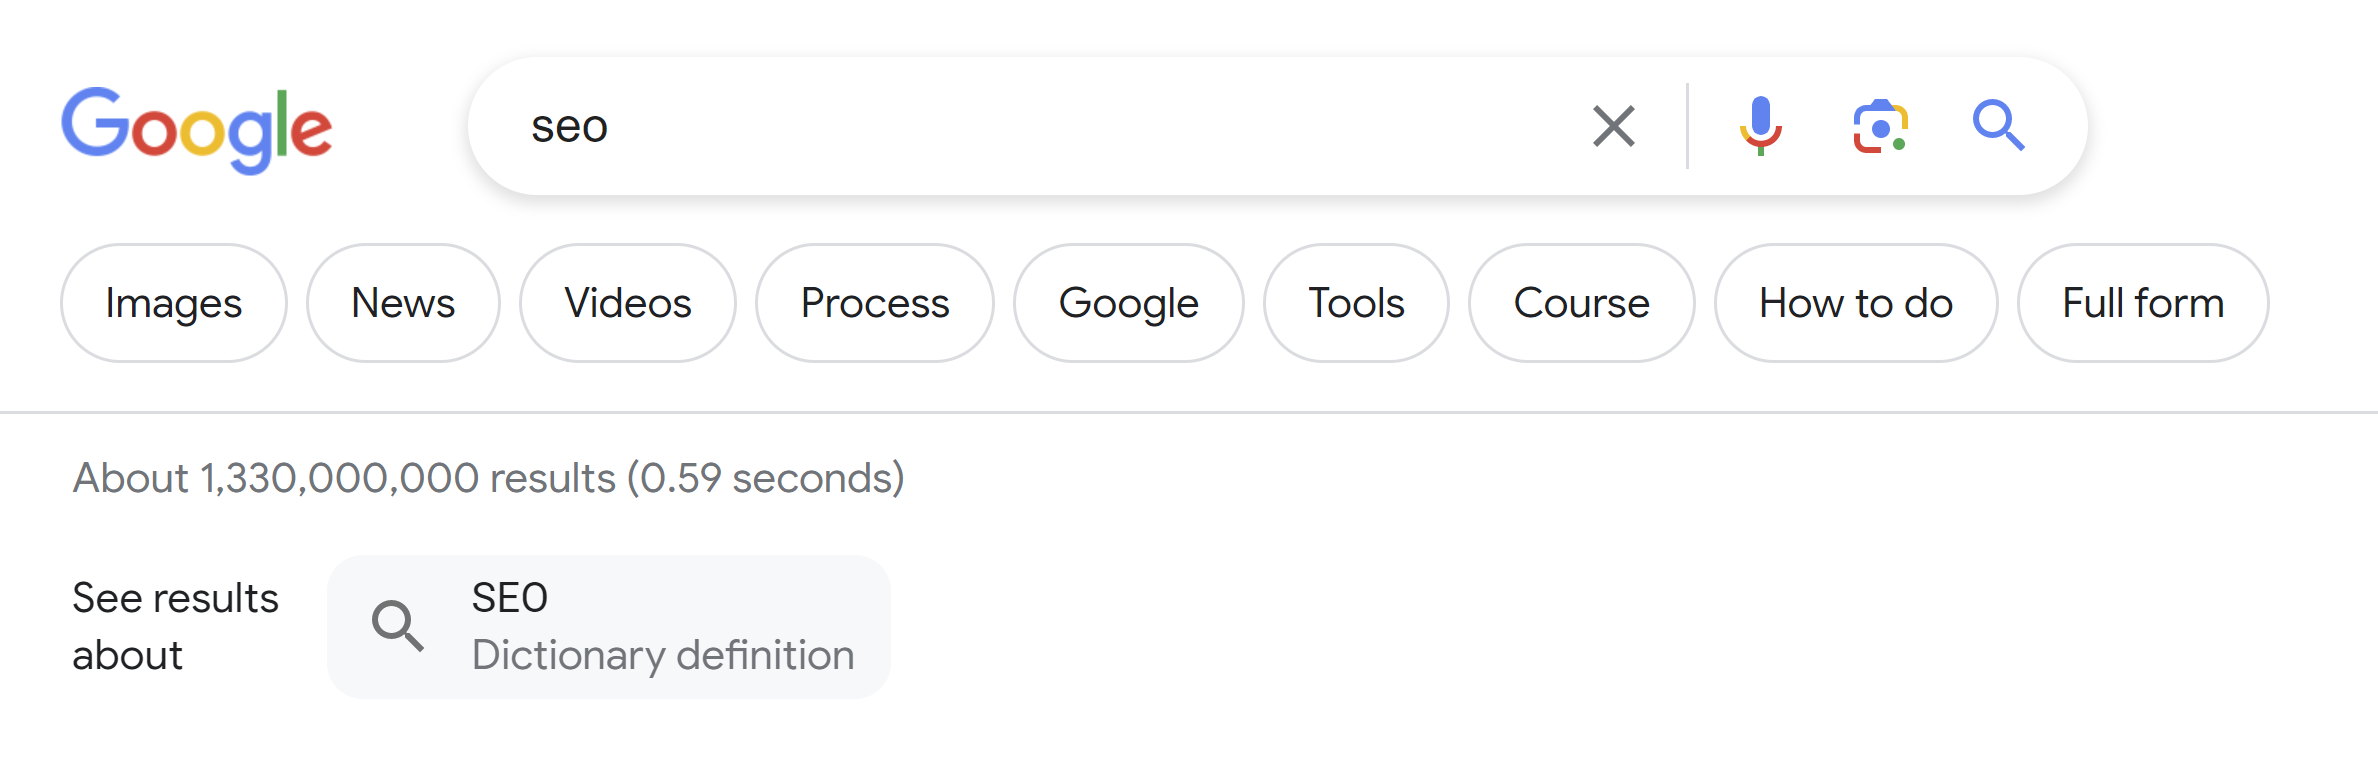Place cursor in the search input field
Image resolution: width=2378 pixels, height=766 pixels.
pyautogui.click(x=1000, y=126)
